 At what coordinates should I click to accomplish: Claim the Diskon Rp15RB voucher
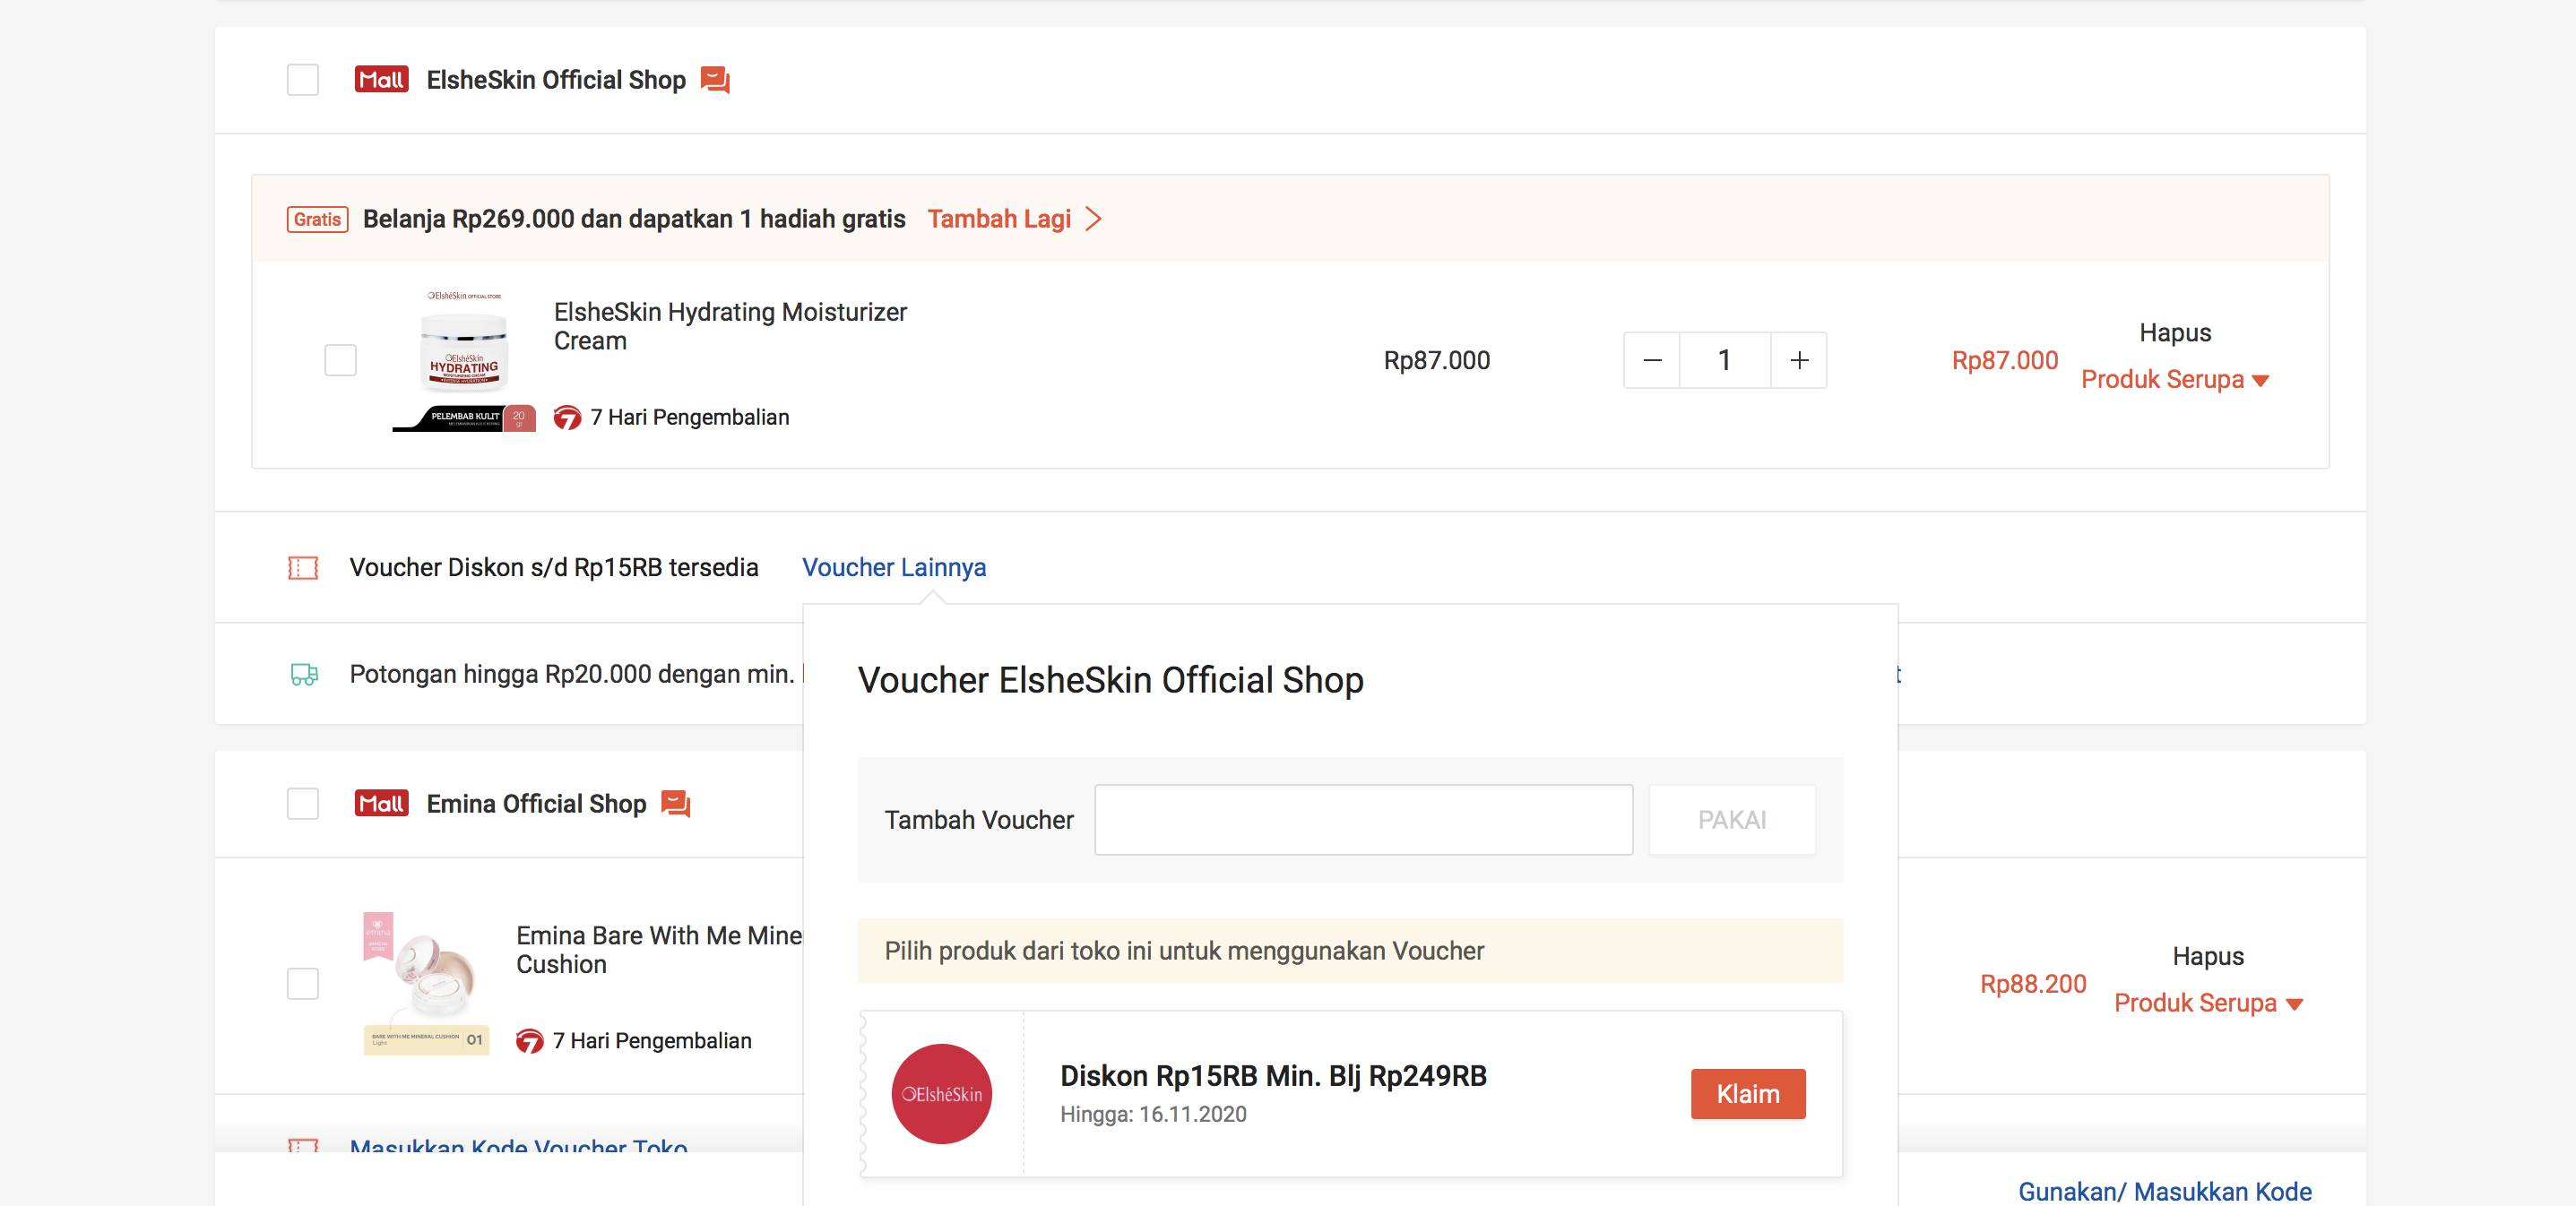(1747, 1094)
